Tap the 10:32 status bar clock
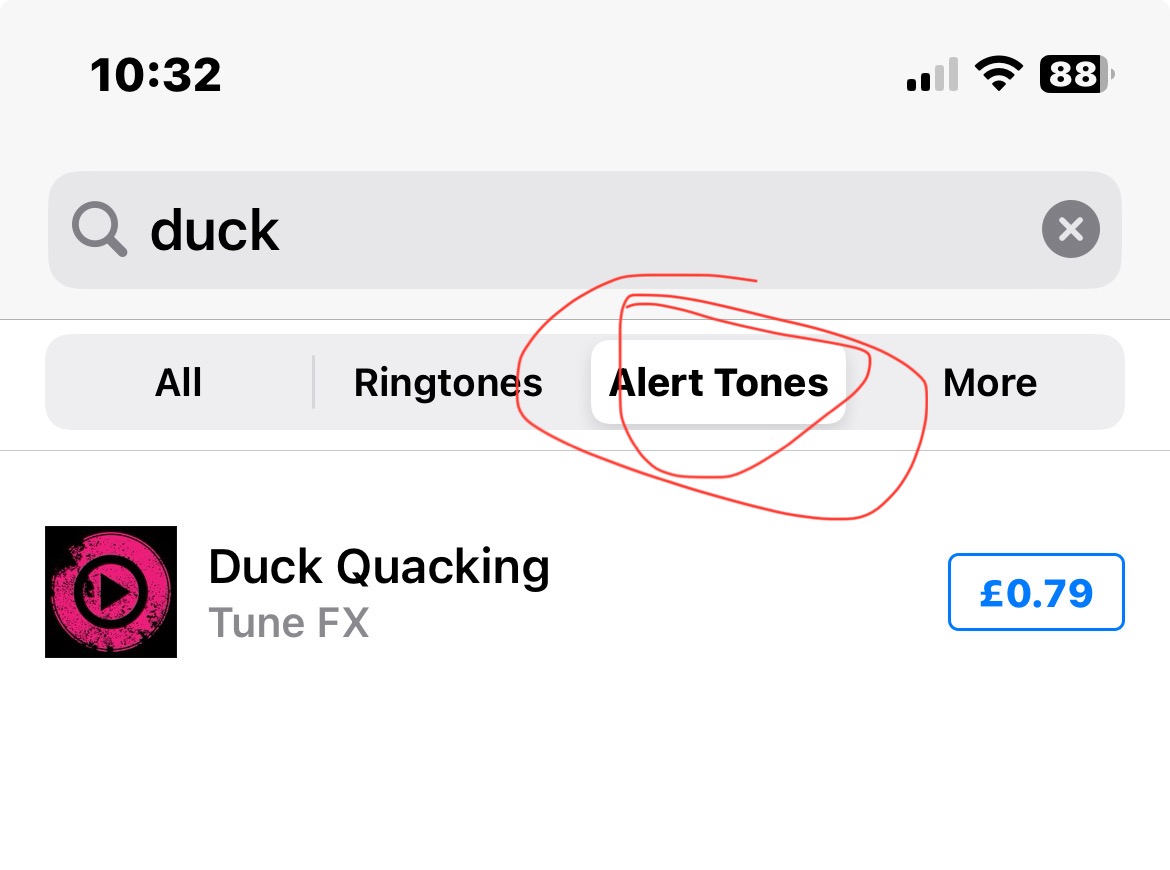Image resolution: width=1170 pixels, height=870 pixels. 155,75
